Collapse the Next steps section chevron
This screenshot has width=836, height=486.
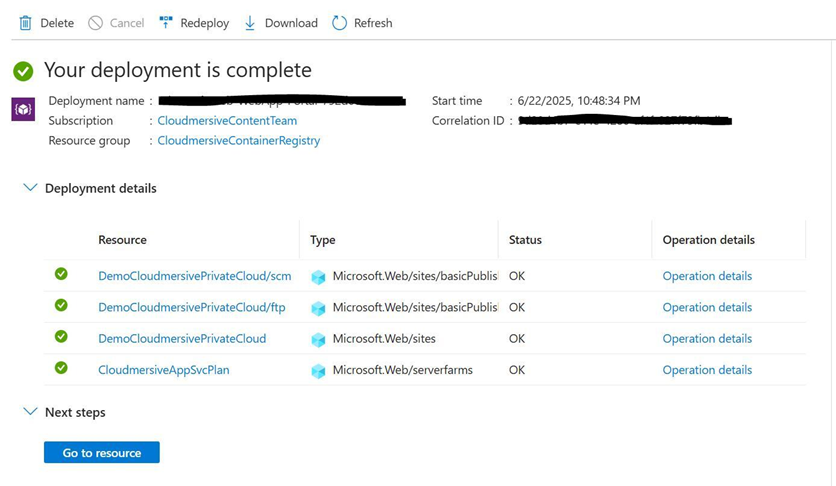(x=30, y=411)
